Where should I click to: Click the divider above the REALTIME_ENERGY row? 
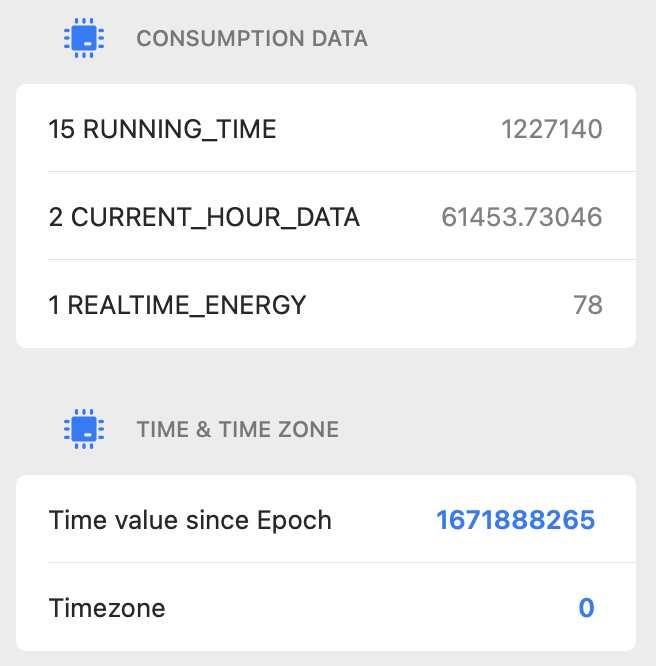coord(340,260)
